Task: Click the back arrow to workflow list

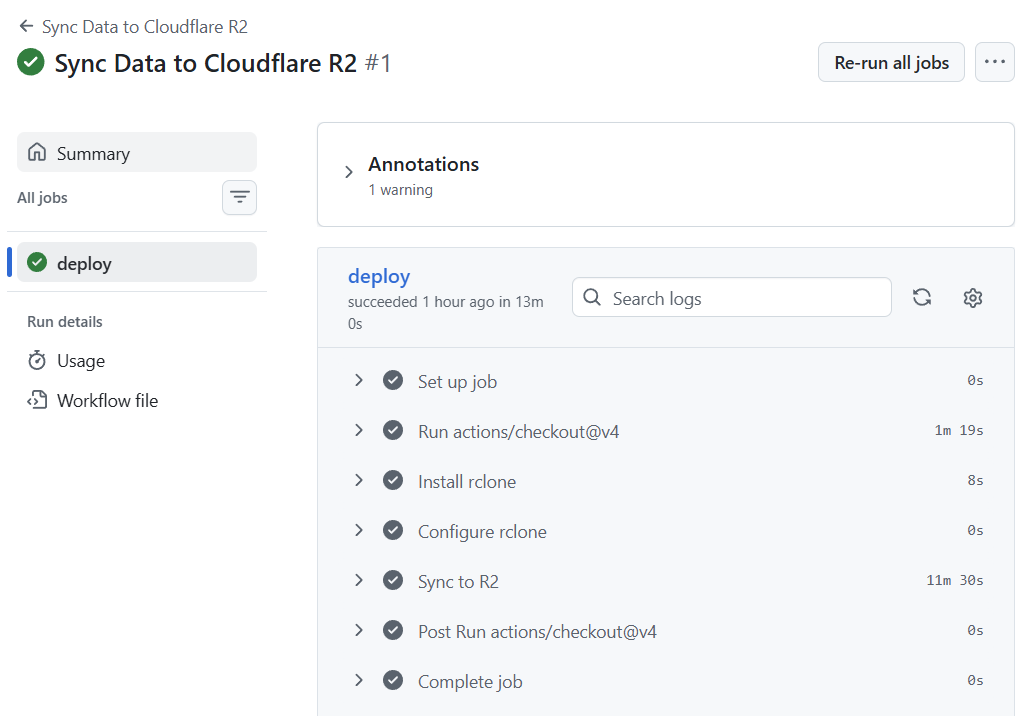Action: [26, 26]
